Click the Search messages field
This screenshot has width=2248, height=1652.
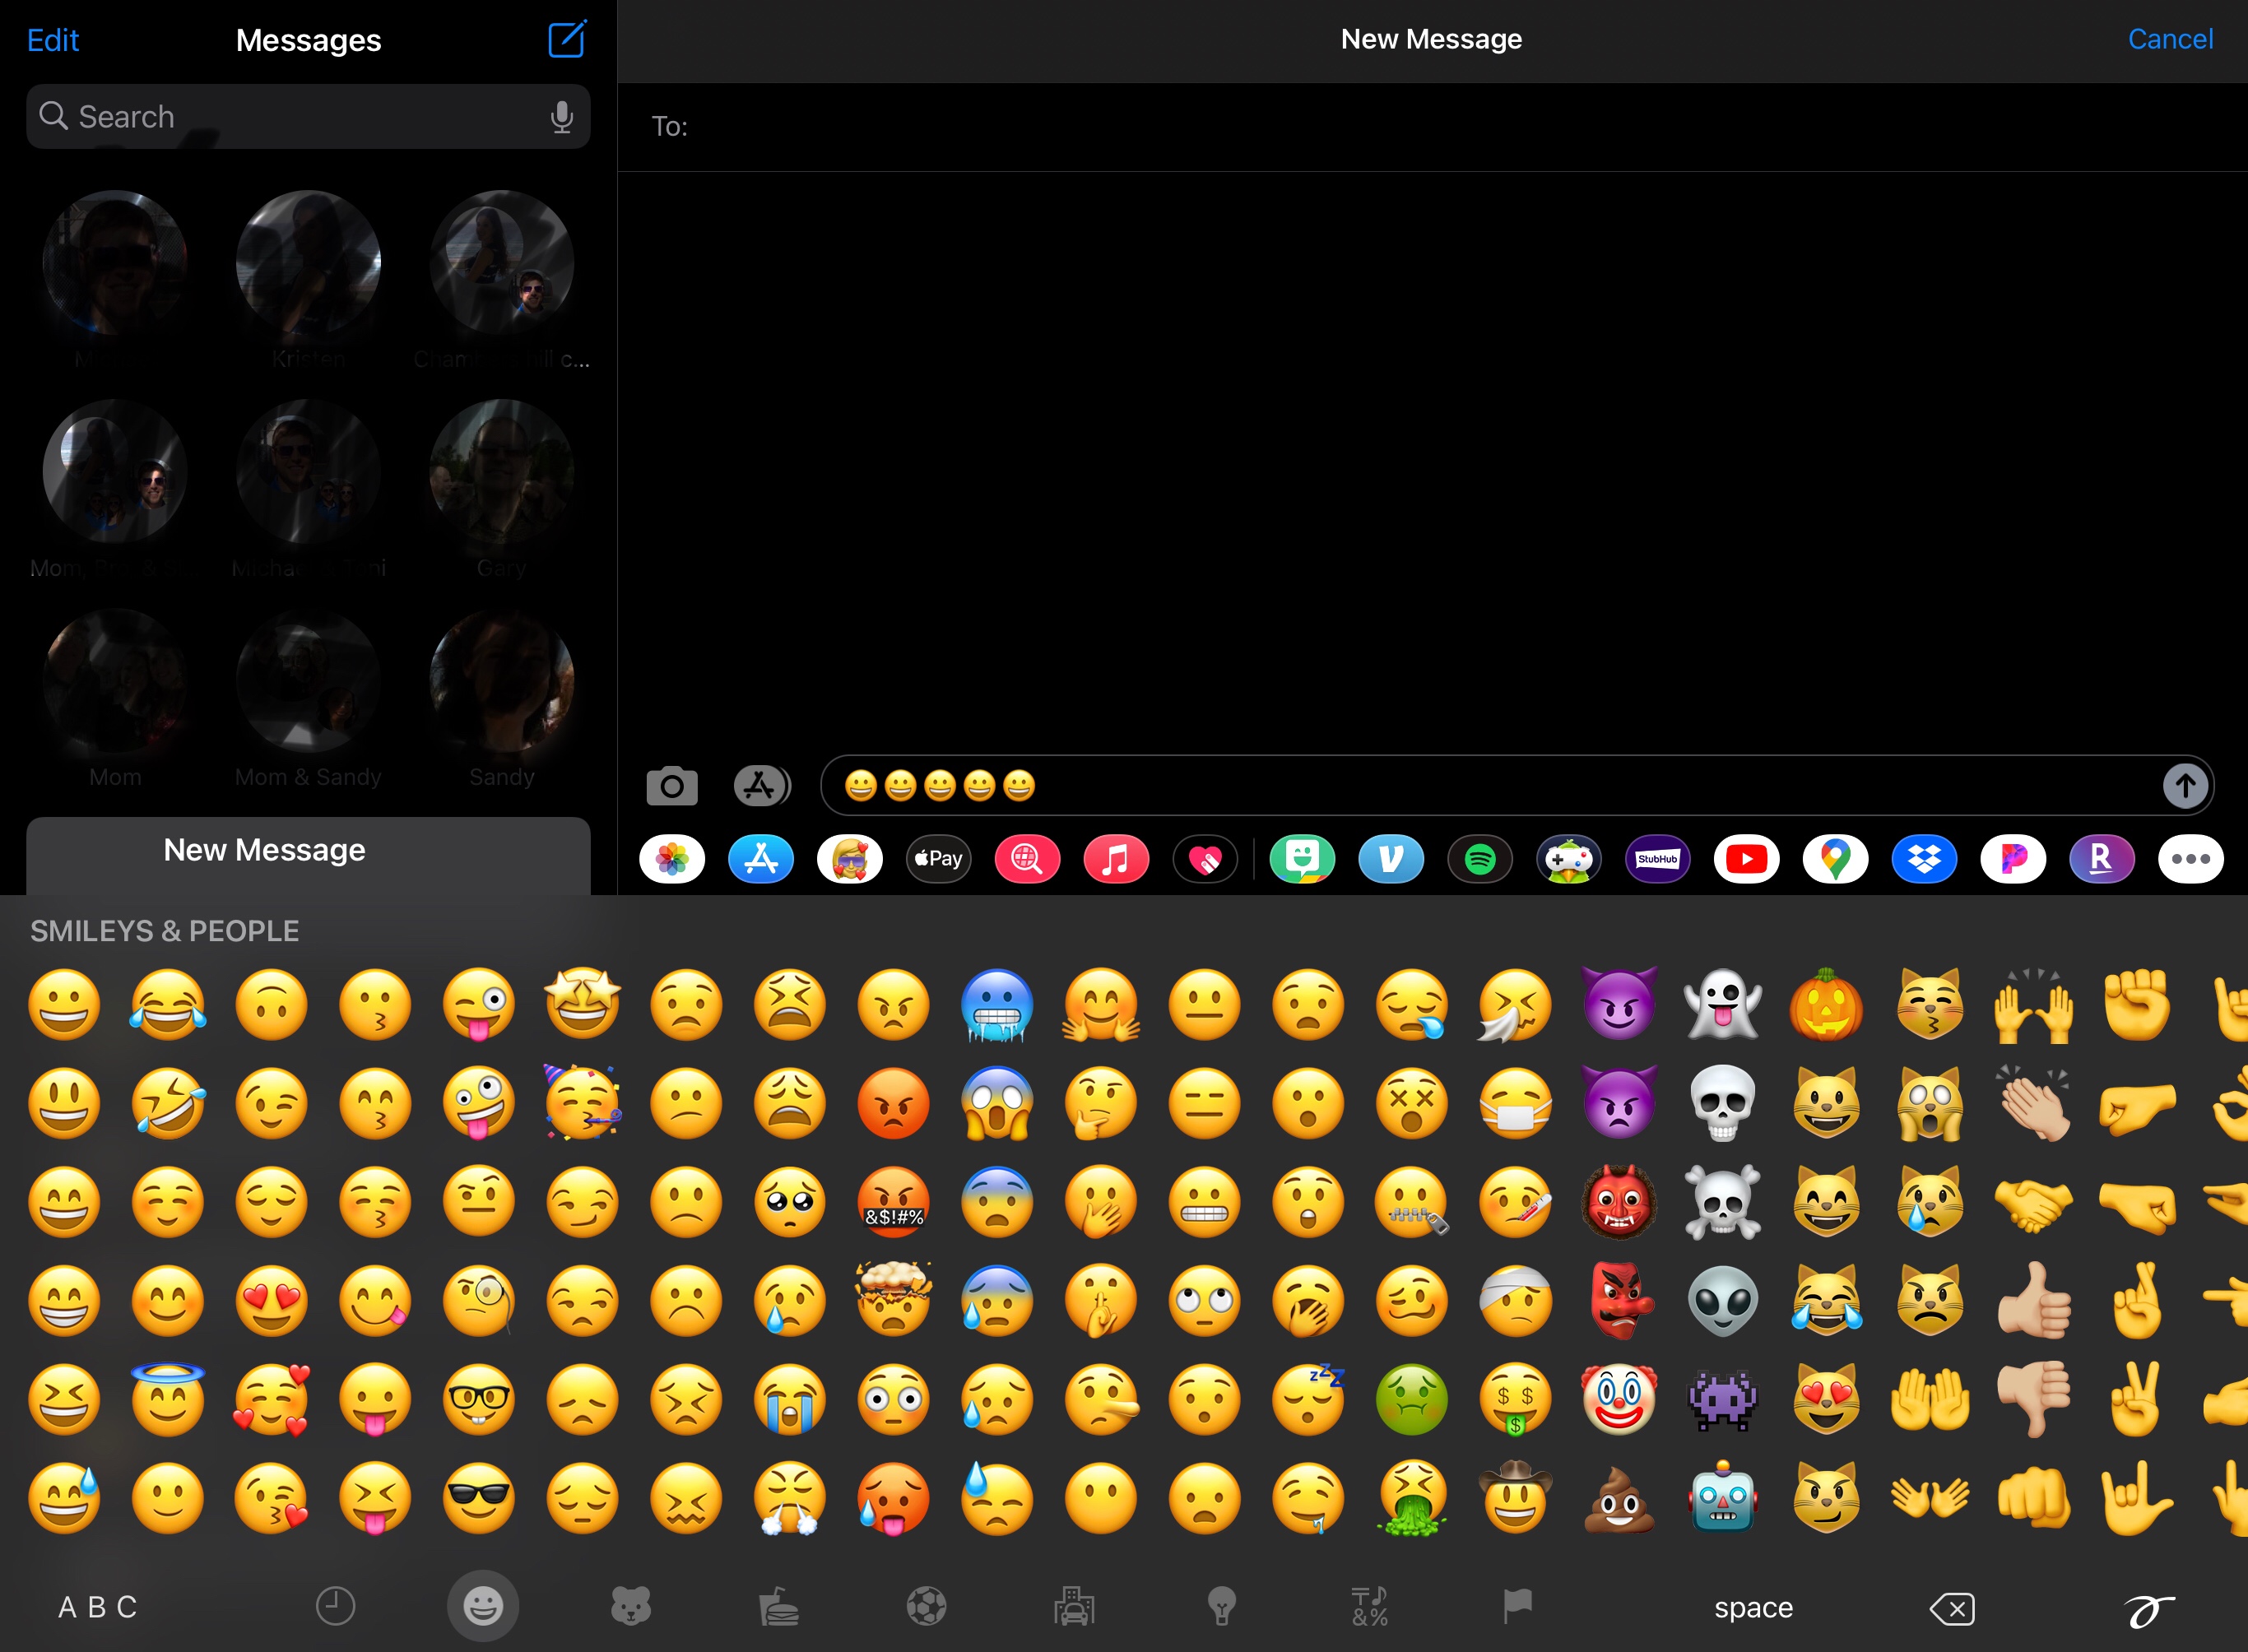click(290, 117)
